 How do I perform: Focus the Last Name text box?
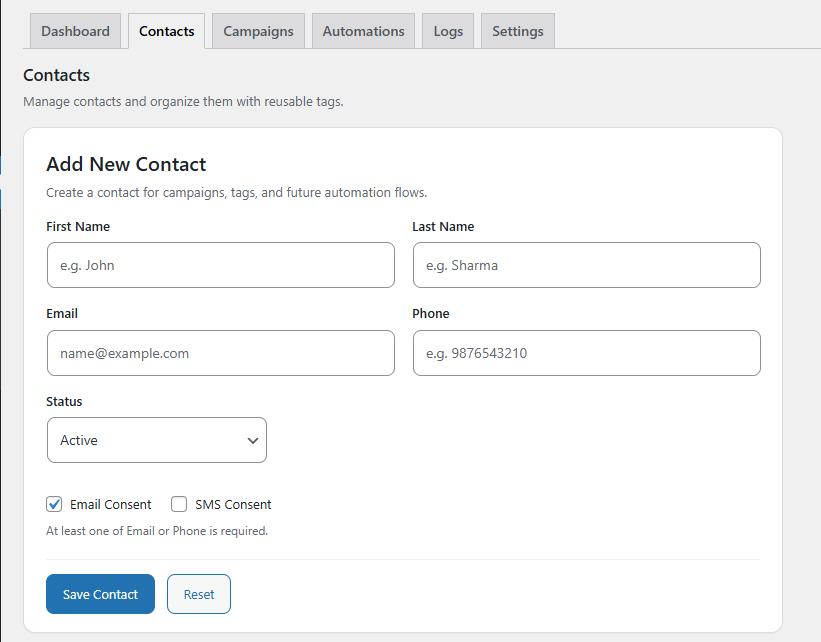point(586,265)
